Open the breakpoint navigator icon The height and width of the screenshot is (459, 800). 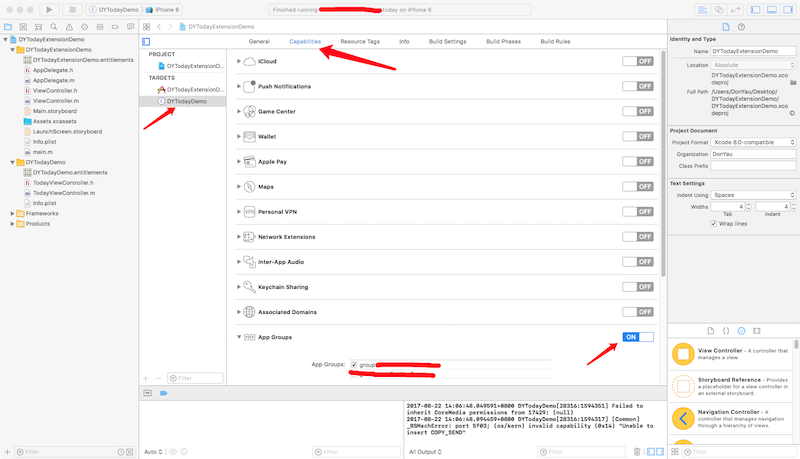click(x=115, y=27)
